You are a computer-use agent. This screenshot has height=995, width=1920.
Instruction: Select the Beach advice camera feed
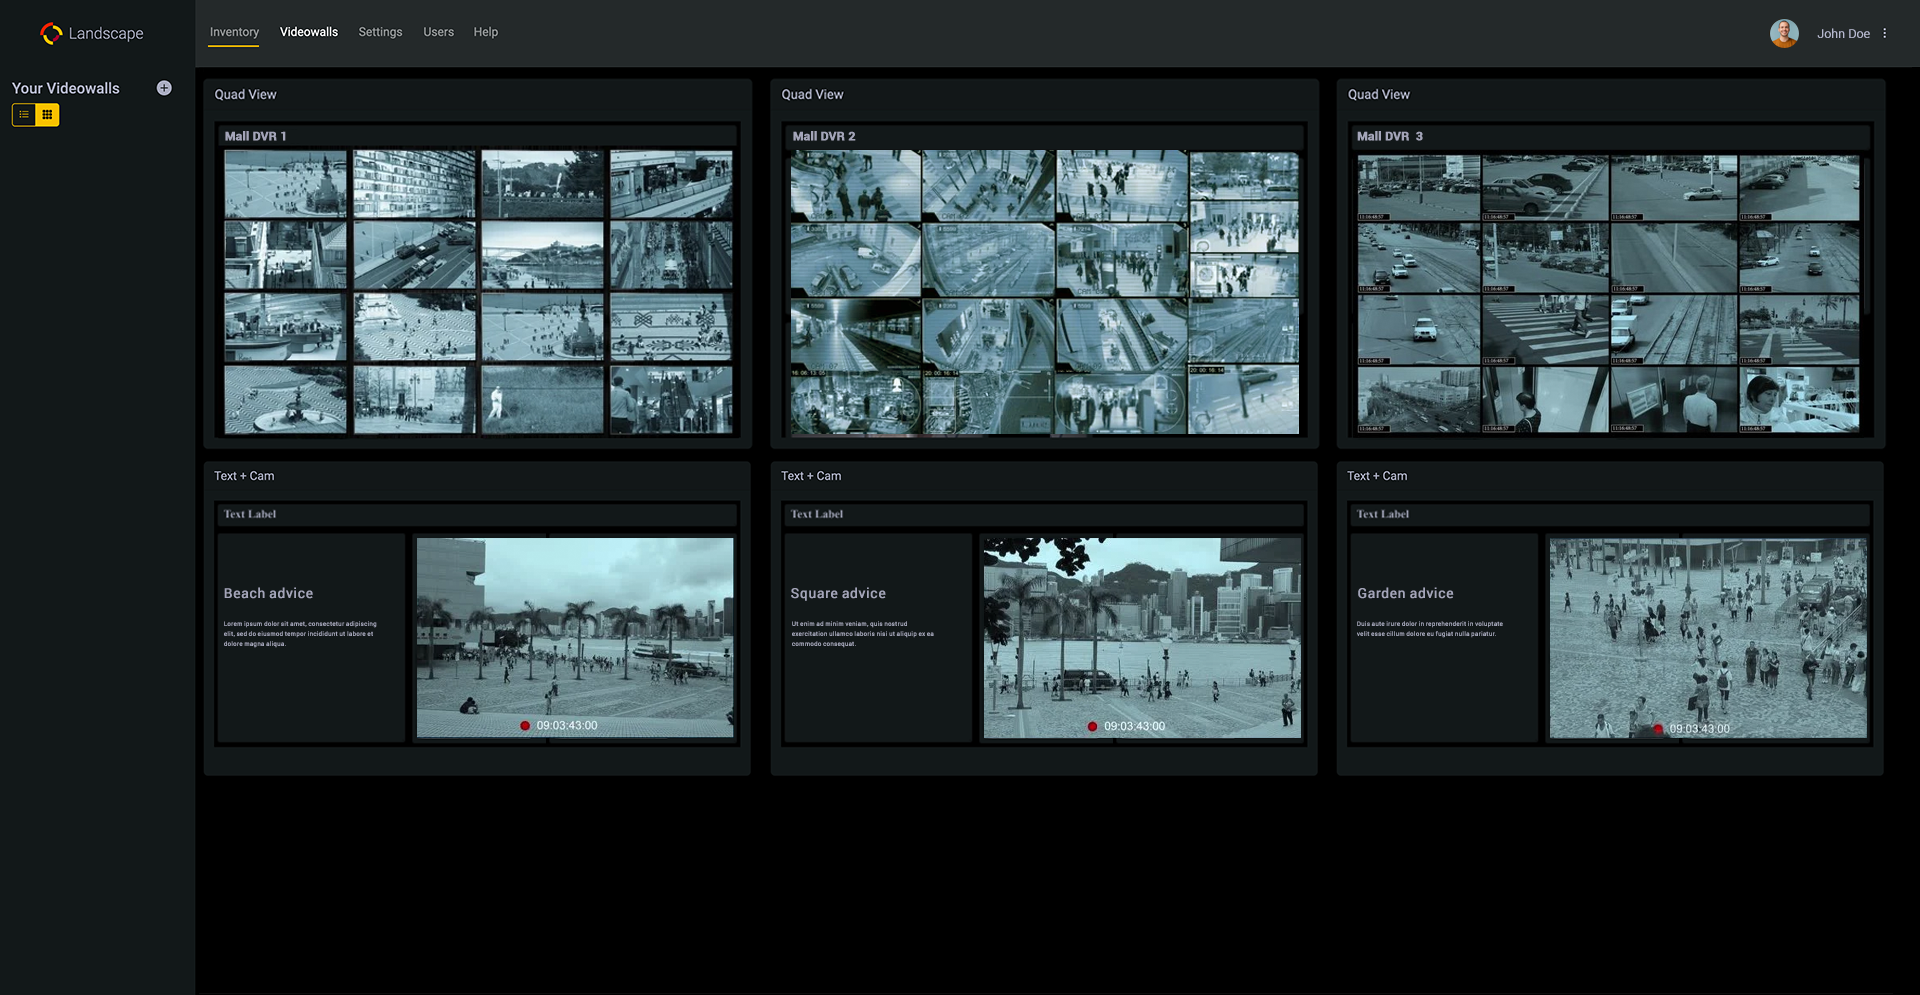575,638
